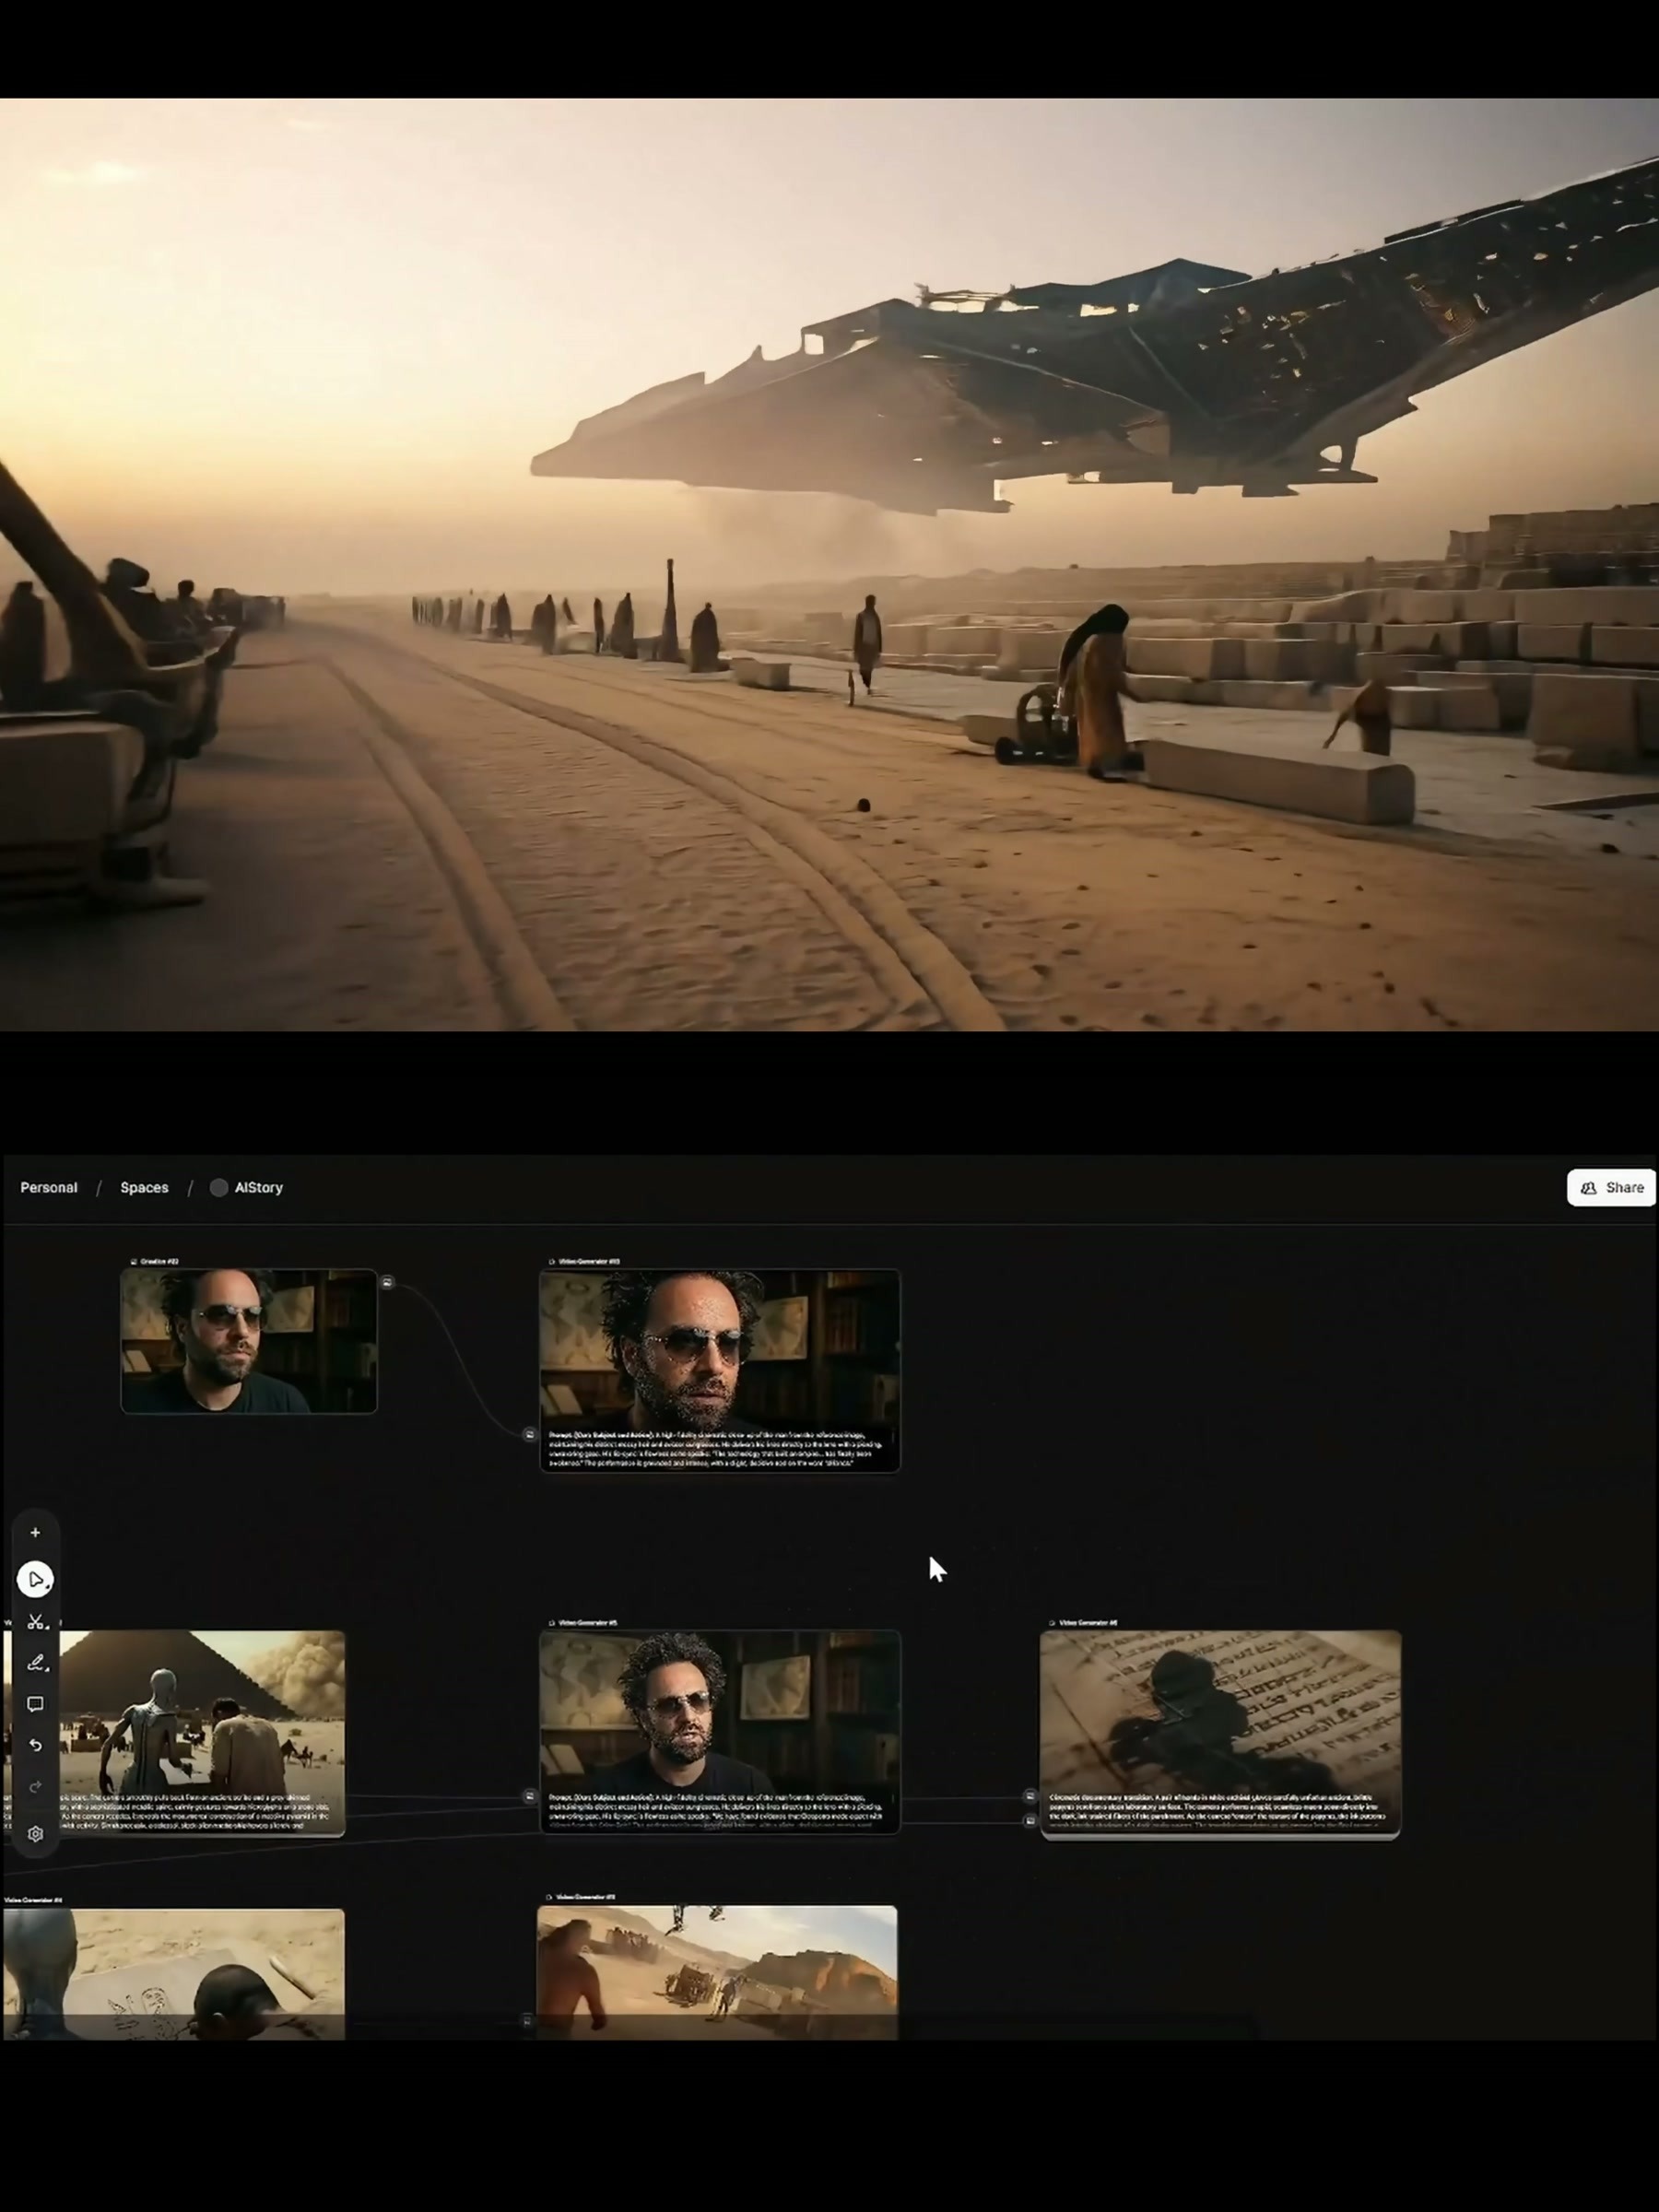Click the lower input port of the manuscript node
This screenshot has width=1659, height=2212.
[x=1030, y=1821]
